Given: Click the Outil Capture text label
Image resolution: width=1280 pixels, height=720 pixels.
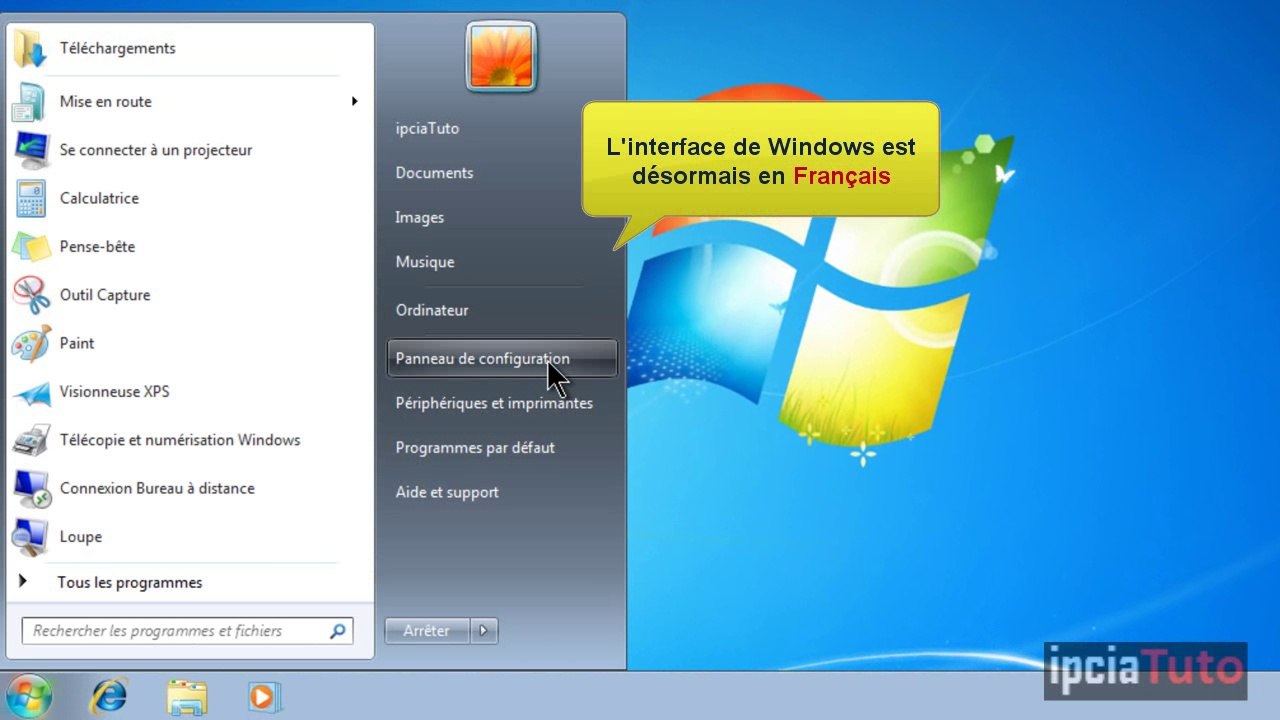Looking at the screenshot, I should pyautogui.click(x=105, y=295).
